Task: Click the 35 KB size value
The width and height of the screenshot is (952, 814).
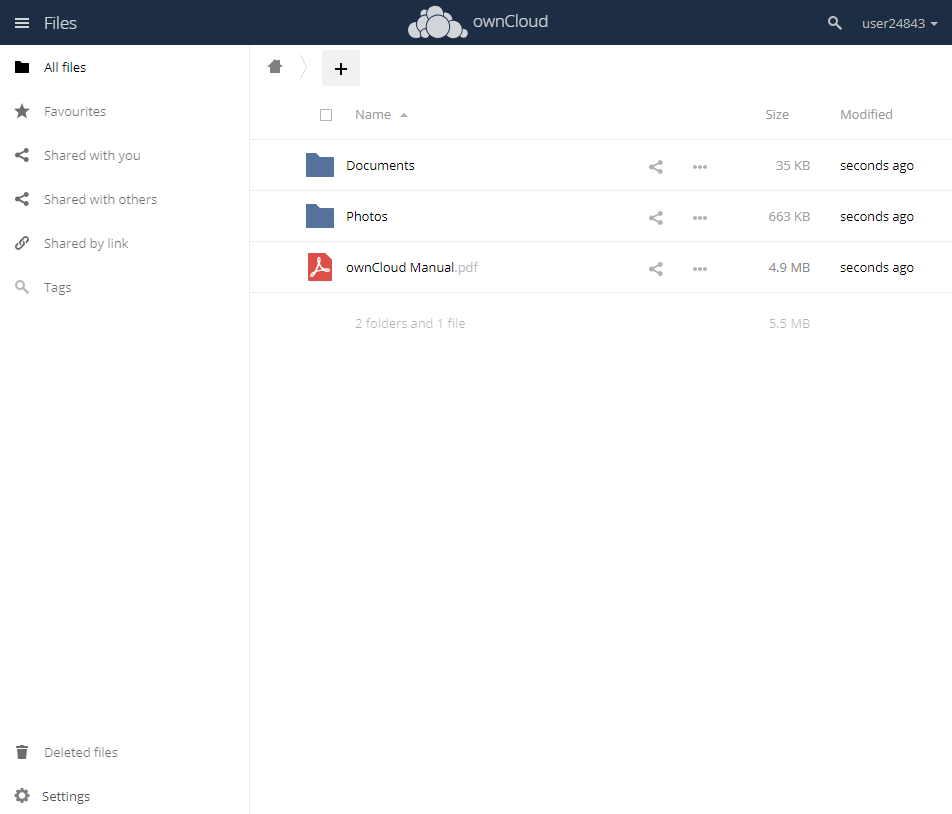Action: [x=792, y=166]
